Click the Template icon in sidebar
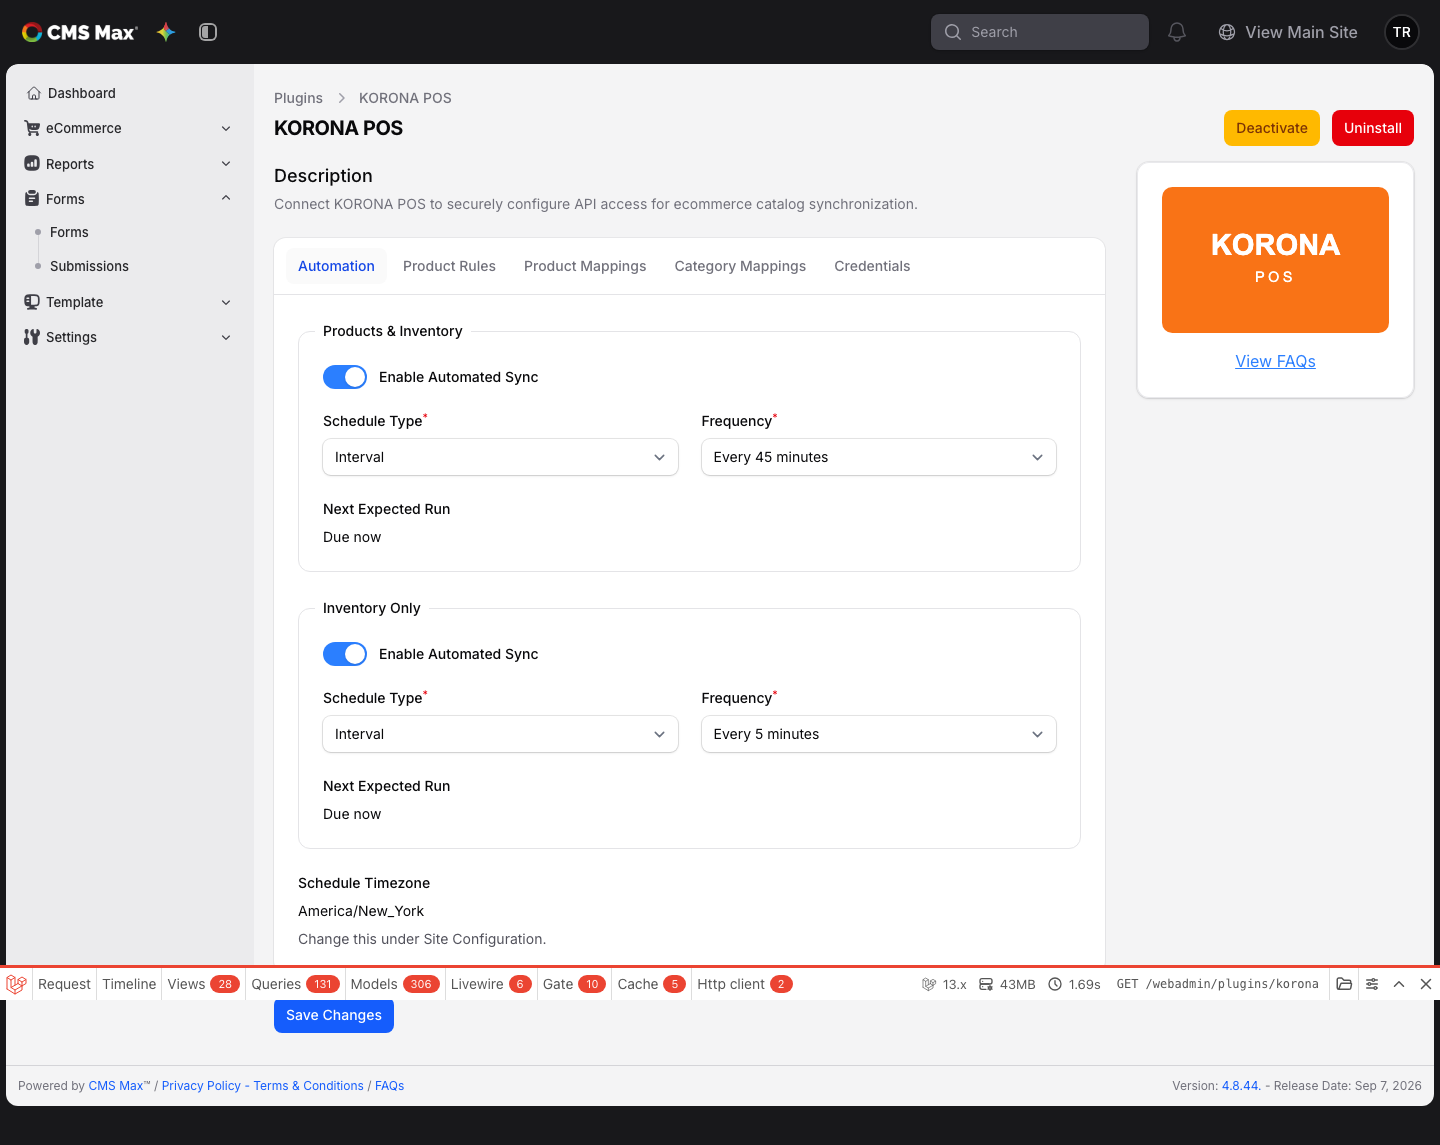 tap(32, 302)
